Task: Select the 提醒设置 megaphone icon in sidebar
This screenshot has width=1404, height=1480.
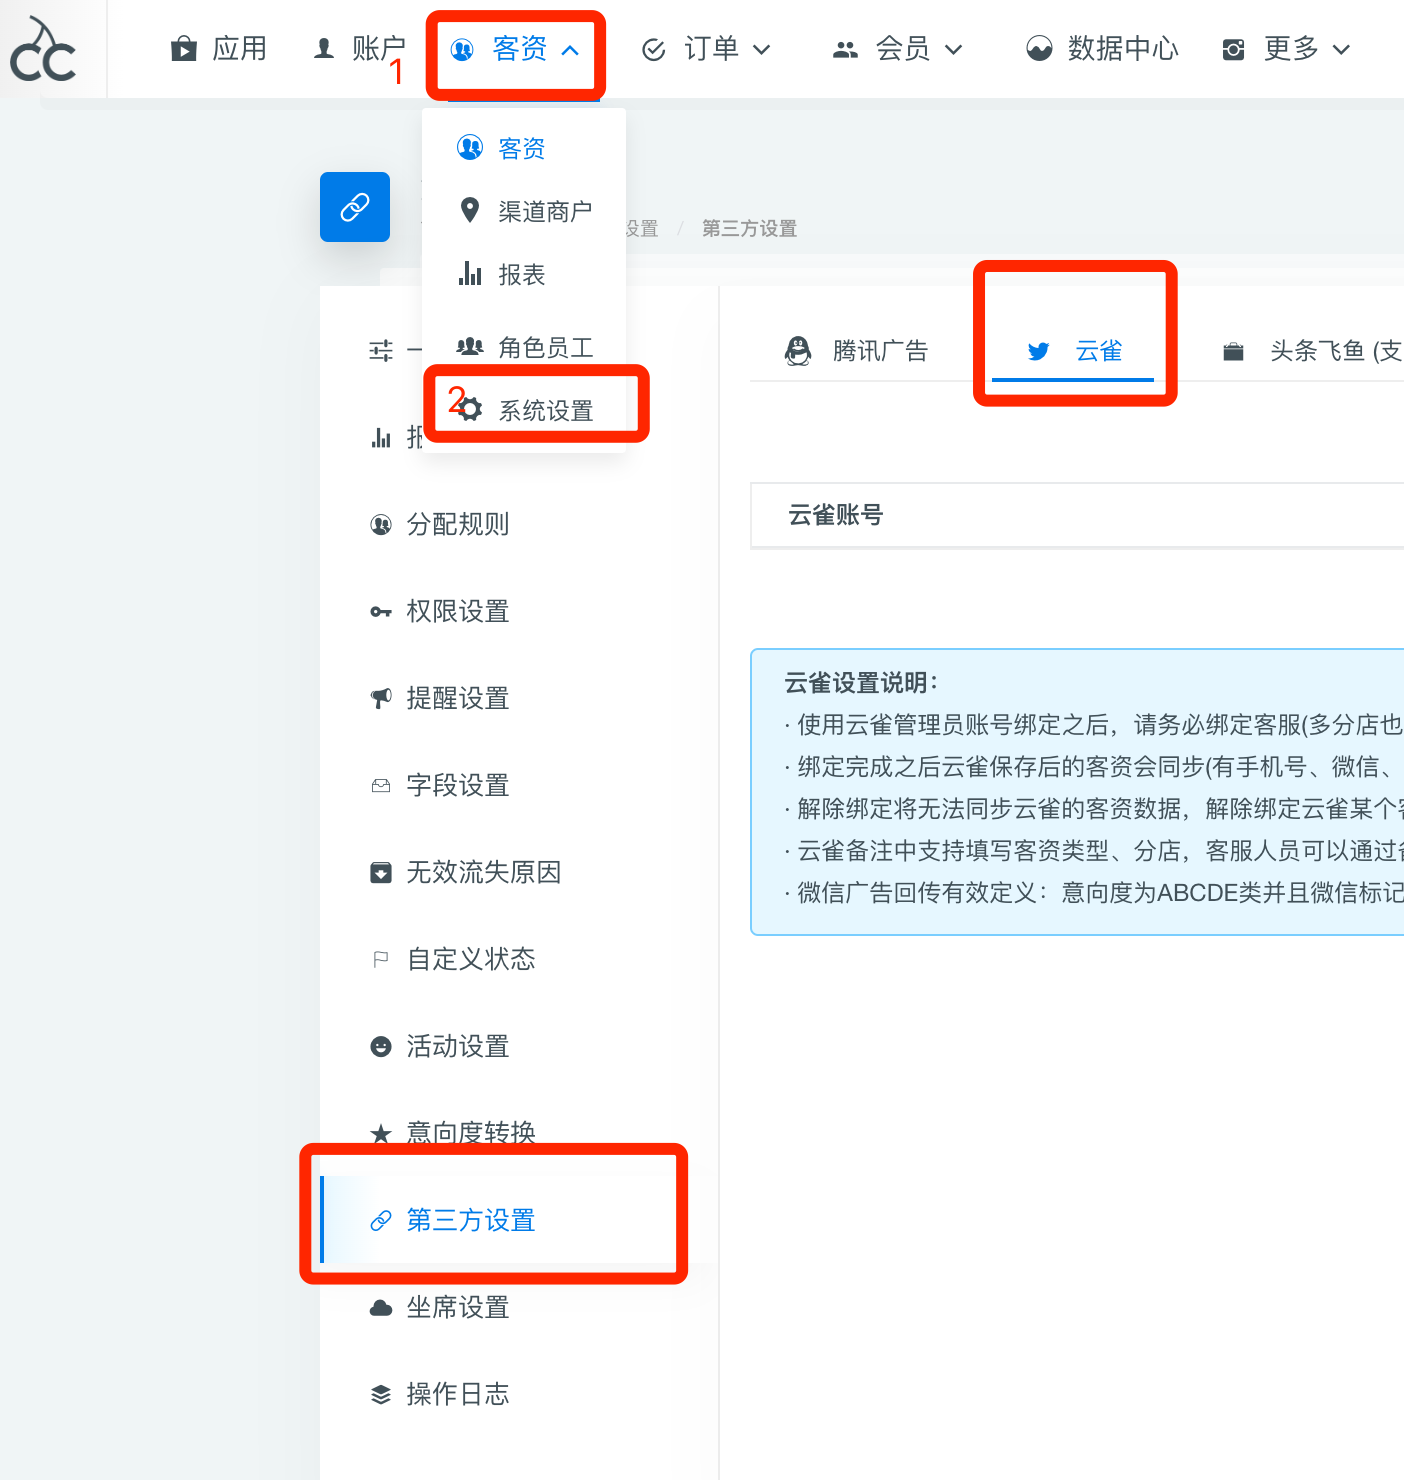Action: [x=381, y=698]
